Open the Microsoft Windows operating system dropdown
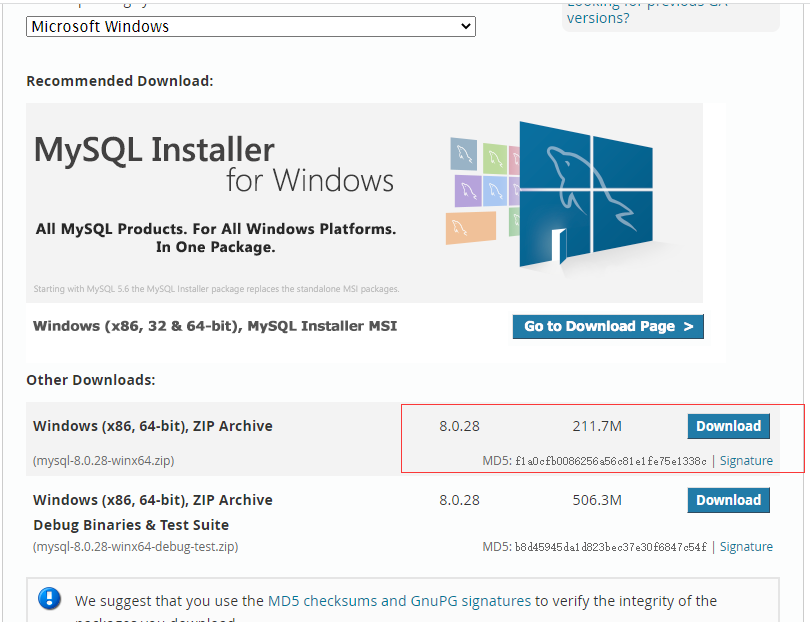 coord(250,26)
